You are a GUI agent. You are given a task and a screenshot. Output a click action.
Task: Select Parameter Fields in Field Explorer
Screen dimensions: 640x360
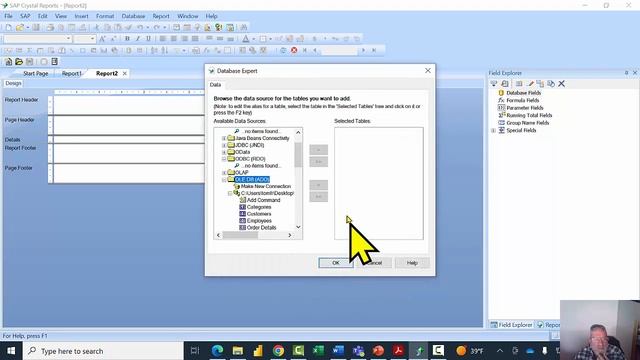point(524,108)
